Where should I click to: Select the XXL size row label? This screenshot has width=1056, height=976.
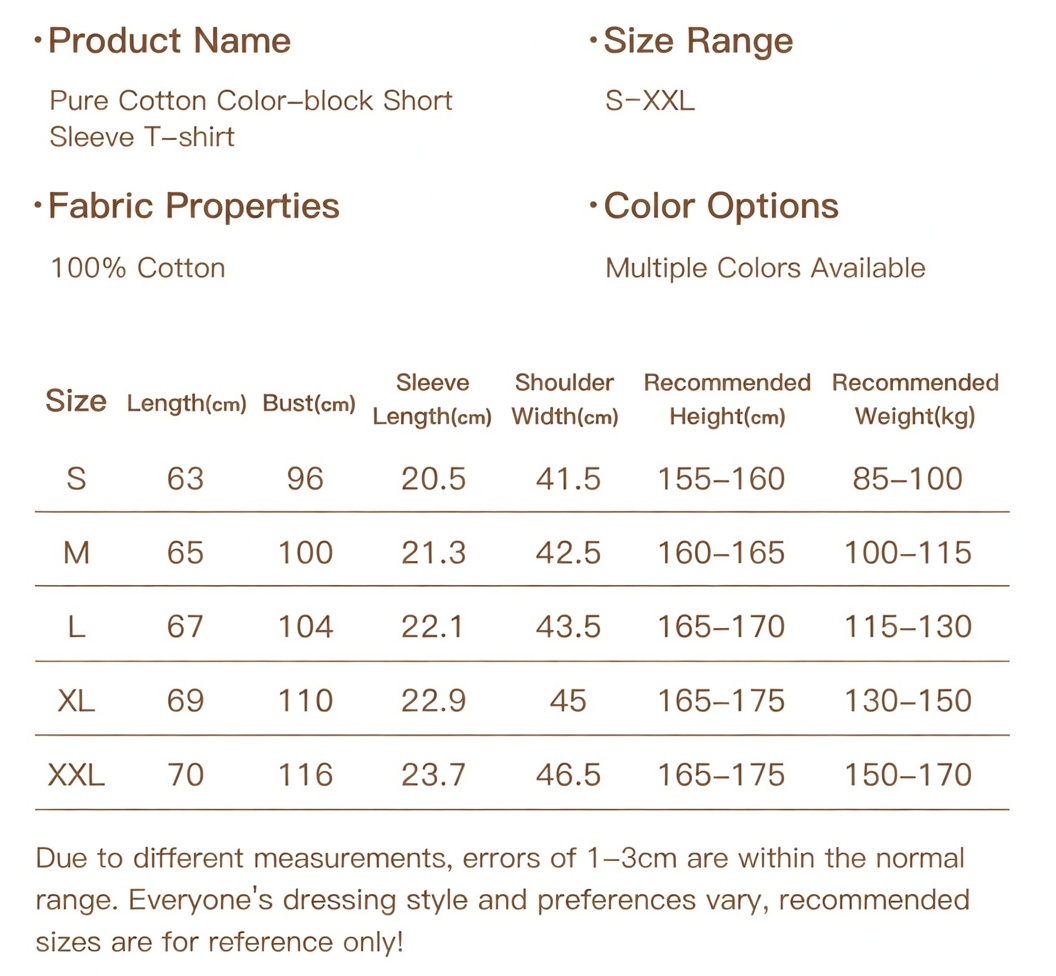coord(76,774)
